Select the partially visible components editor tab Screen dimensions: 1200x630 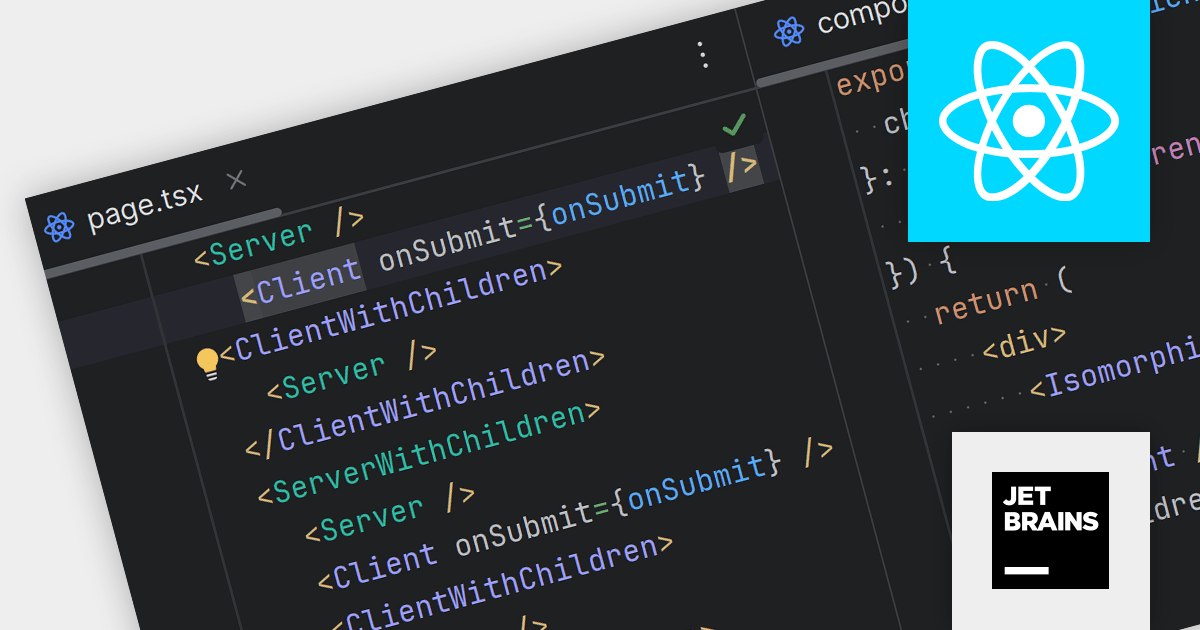click(855, 22)
